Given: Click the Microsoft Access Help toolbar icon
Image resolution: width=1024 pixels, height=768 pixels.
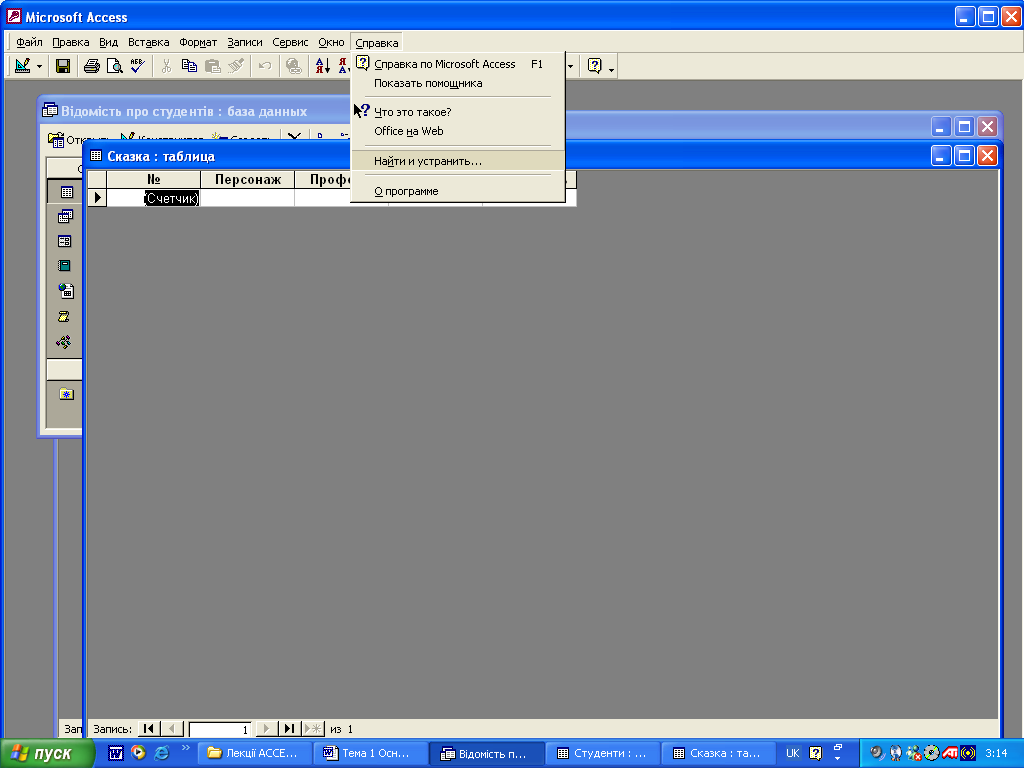Looking at the screenshot, I should click(594, 66).
